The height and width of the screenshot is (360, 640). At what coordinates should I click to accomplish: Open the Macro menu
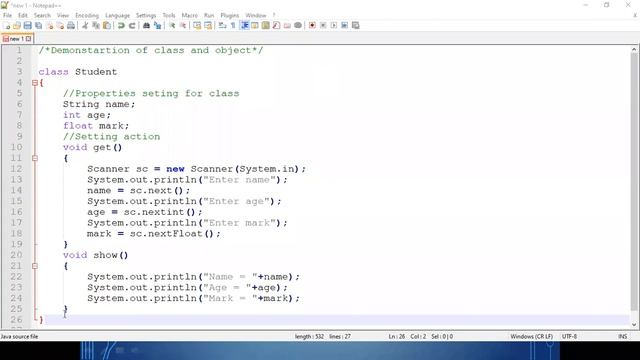point(189,15)
